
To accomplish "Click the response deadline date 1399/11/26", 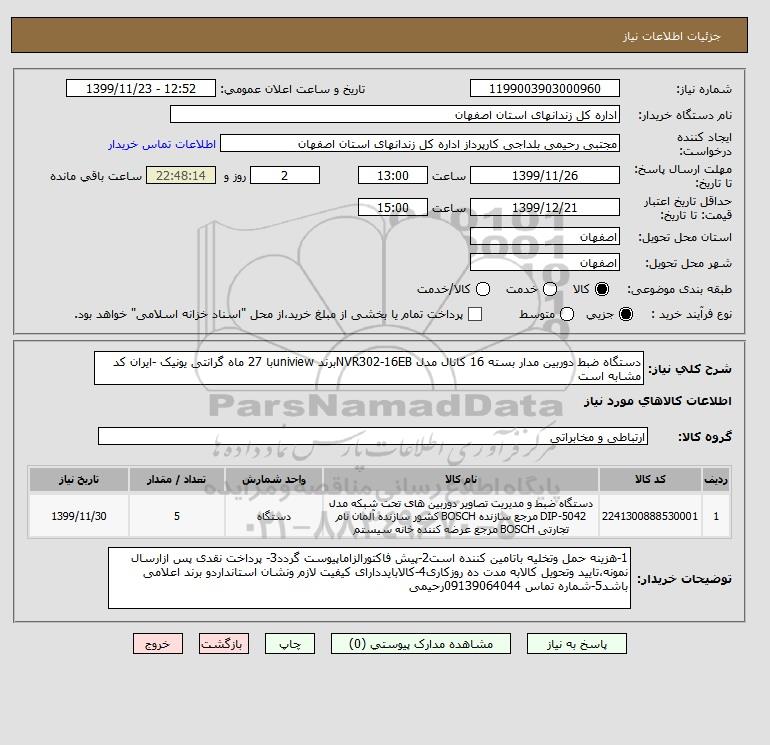I will point(545,175).
